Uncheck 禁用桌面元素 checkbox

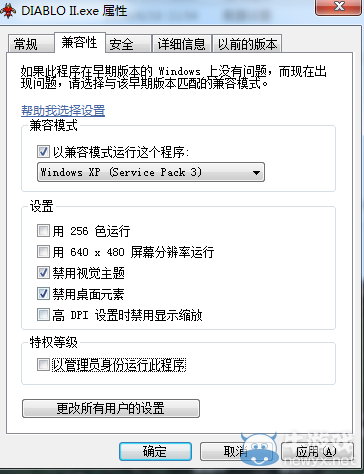point(43,294)
